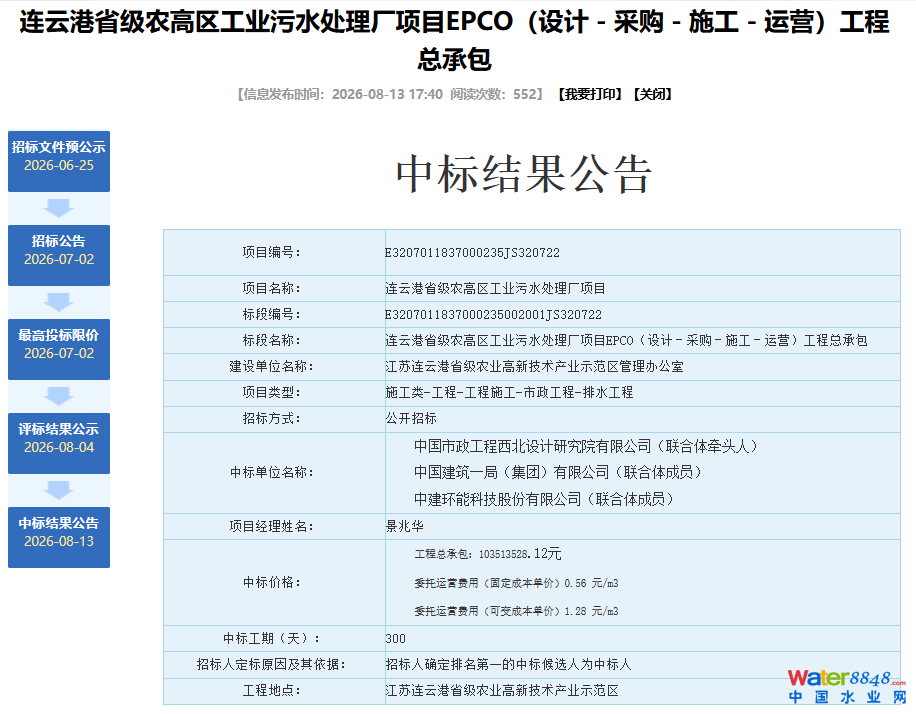The image size is (916, 714).
Task: Open the 招标公告 2026-07-02 step
Action: point(59,255)
